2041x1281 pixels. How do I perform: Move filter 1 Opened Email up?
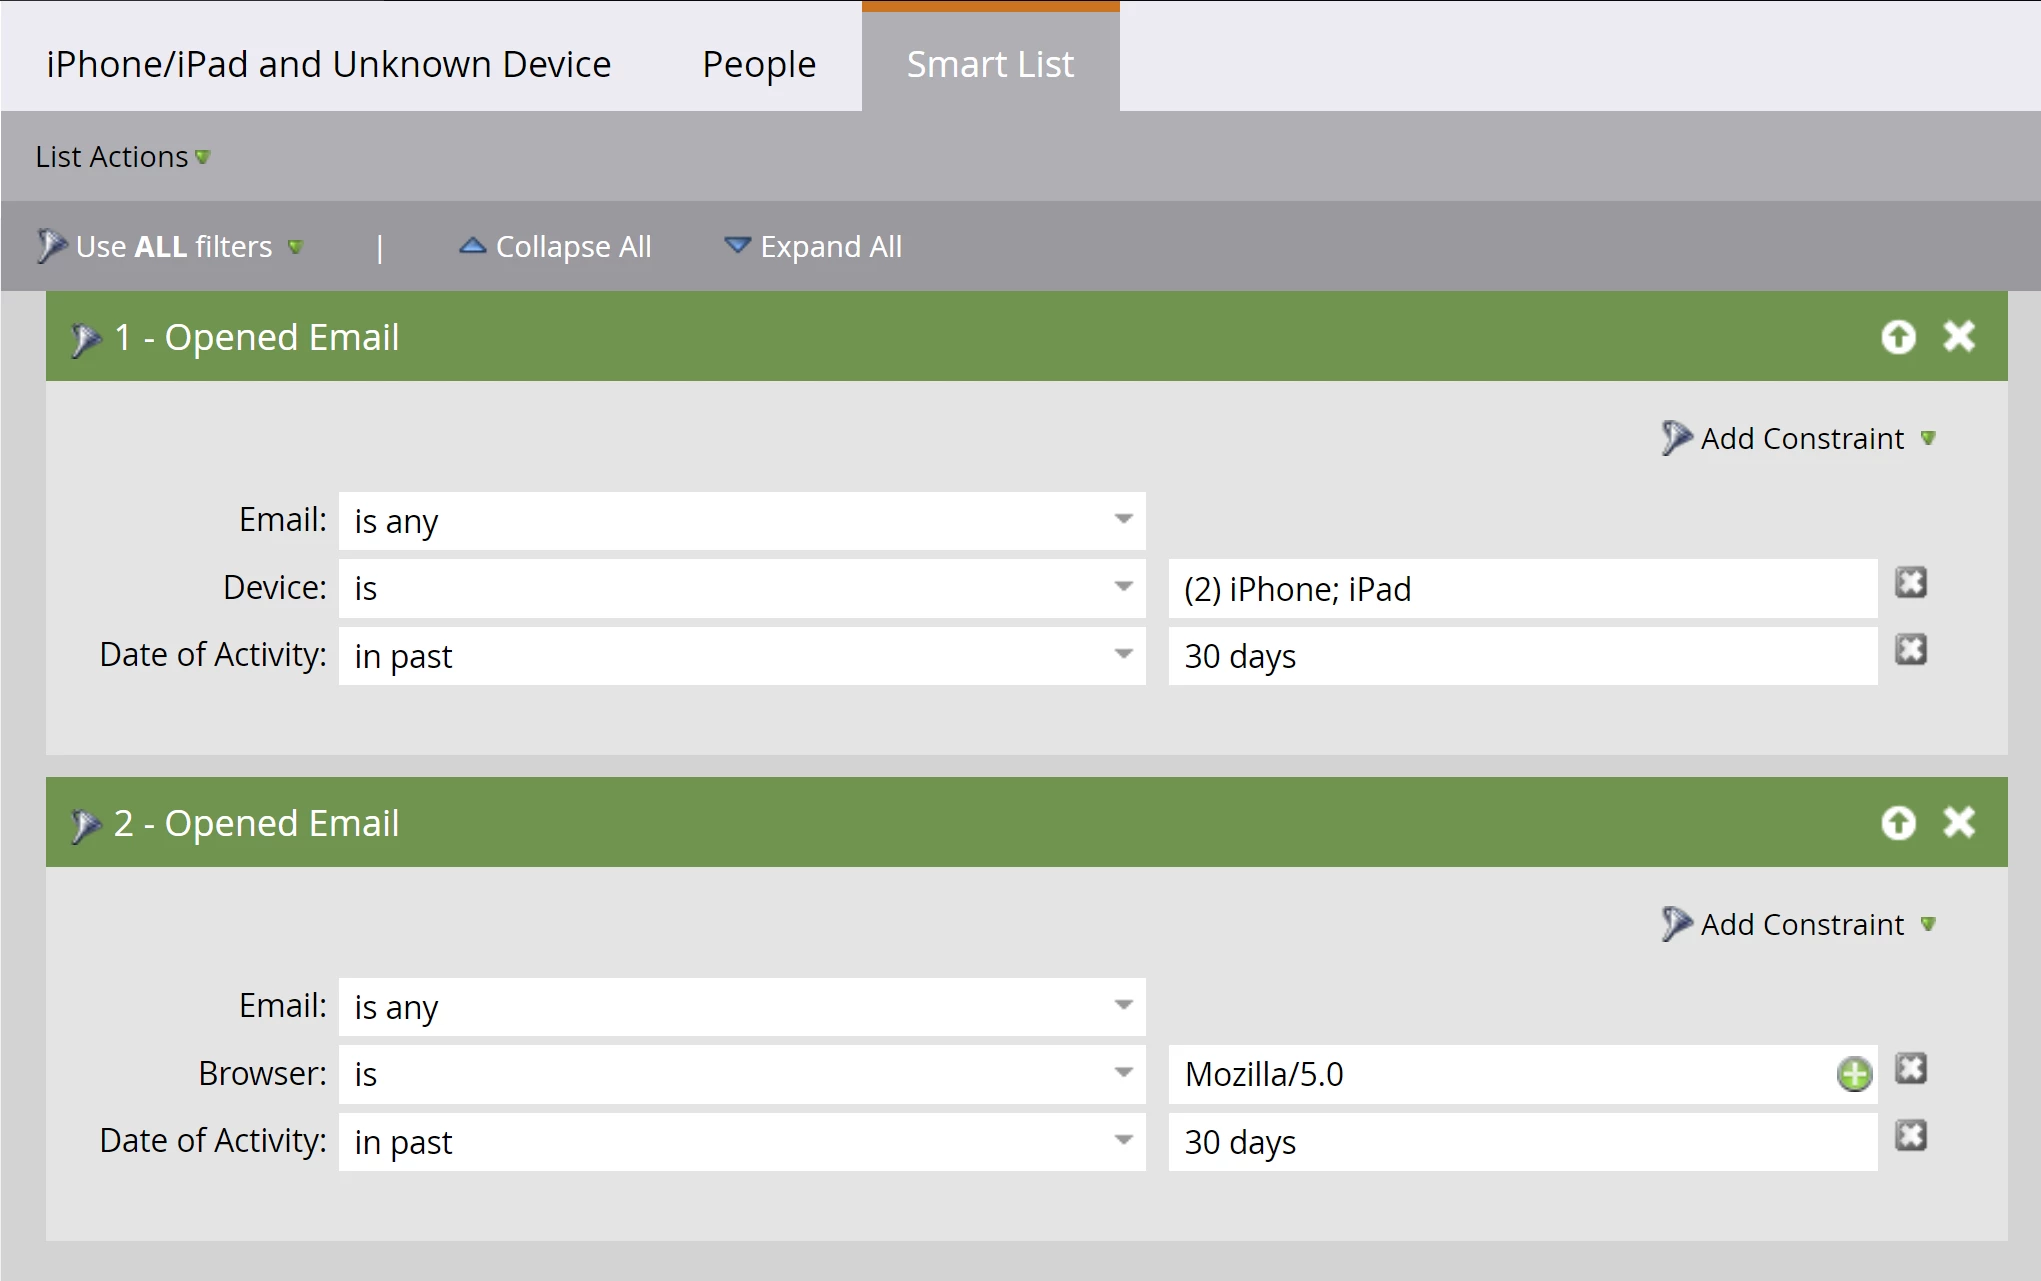tap(1898, 337)
